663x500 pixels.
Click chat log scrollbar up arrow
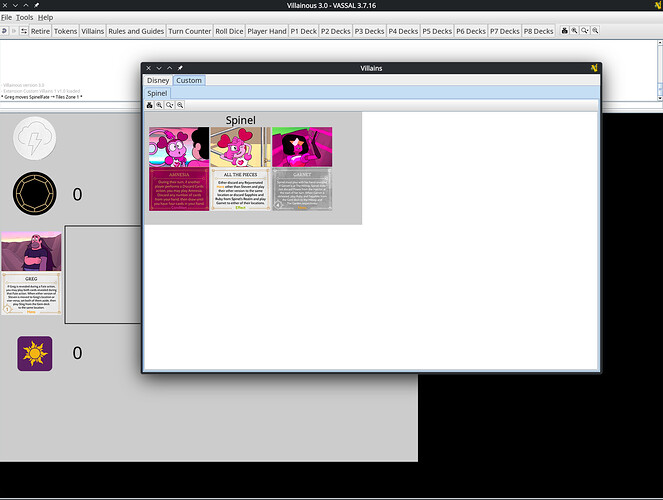pos(660,43)
